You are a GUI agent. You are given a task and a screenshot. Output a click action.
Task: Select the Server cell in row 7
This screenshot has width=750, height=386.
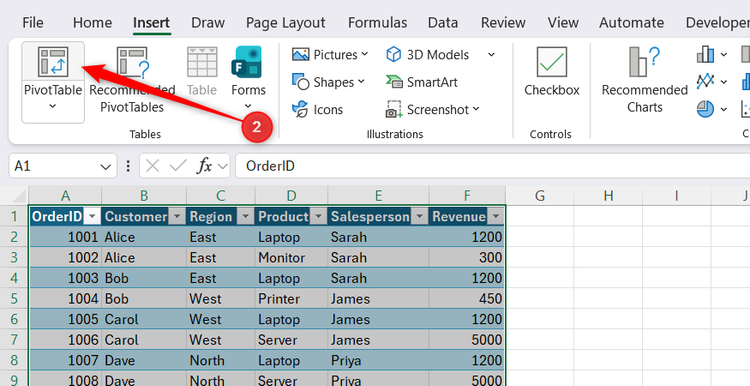(291, 340)
